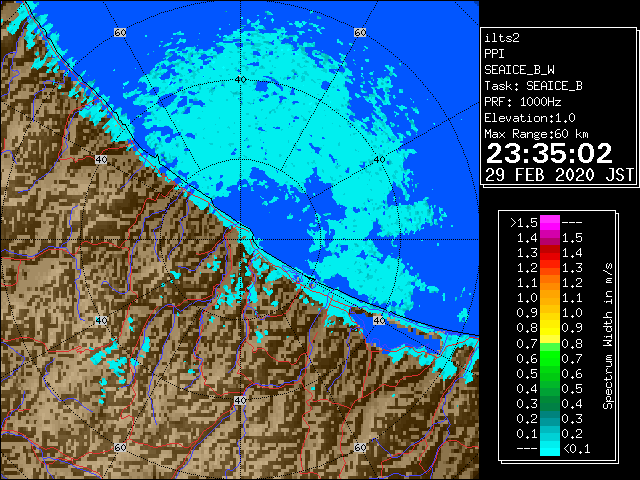Pick the bright green swatch beside 0.6

click(x=549, y=358)
